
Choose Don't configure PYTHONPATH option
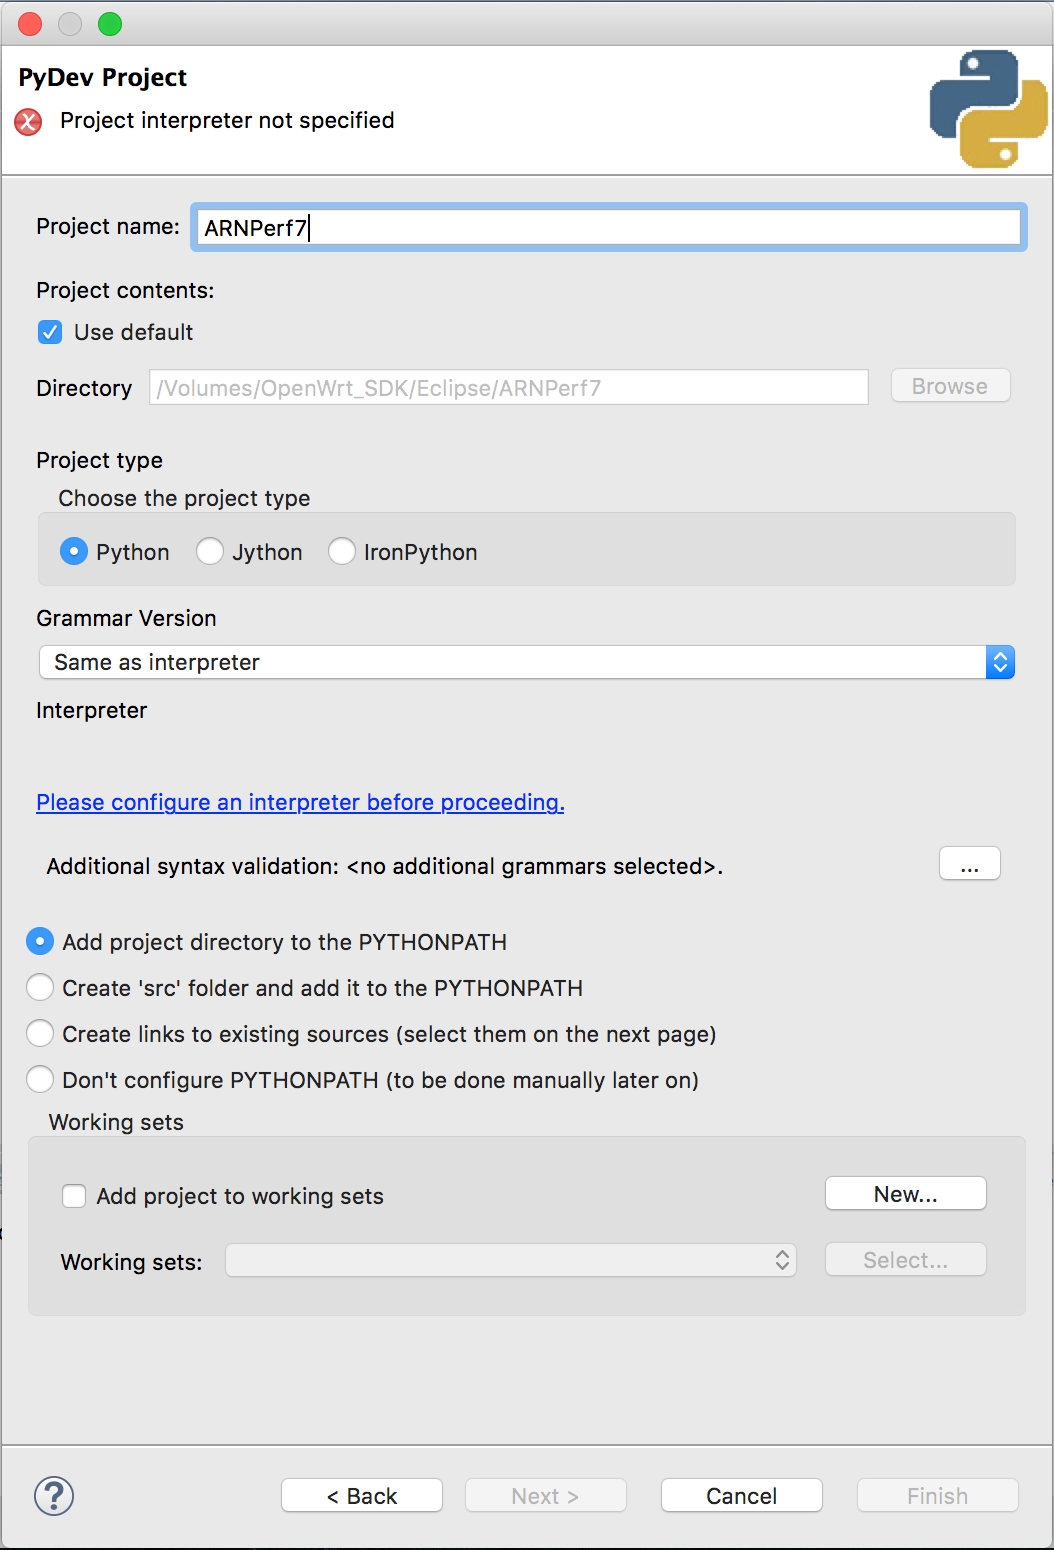click(40, 1080)
